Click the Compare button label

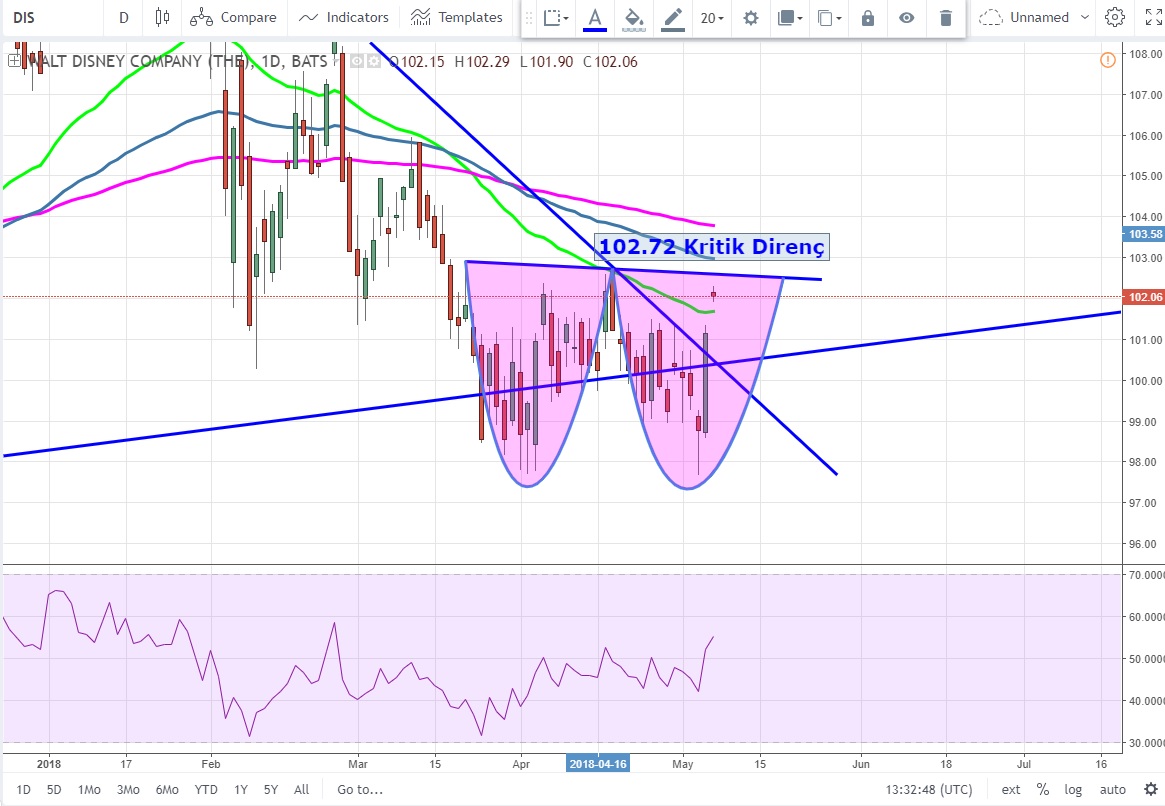pos(248,17)
